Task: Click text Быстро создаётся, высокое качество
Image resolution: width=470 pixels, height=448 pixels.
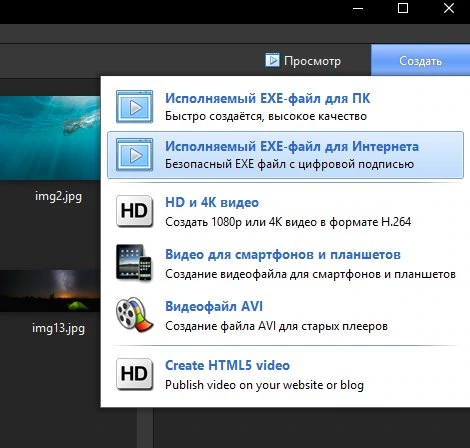Action: [266, 116]
